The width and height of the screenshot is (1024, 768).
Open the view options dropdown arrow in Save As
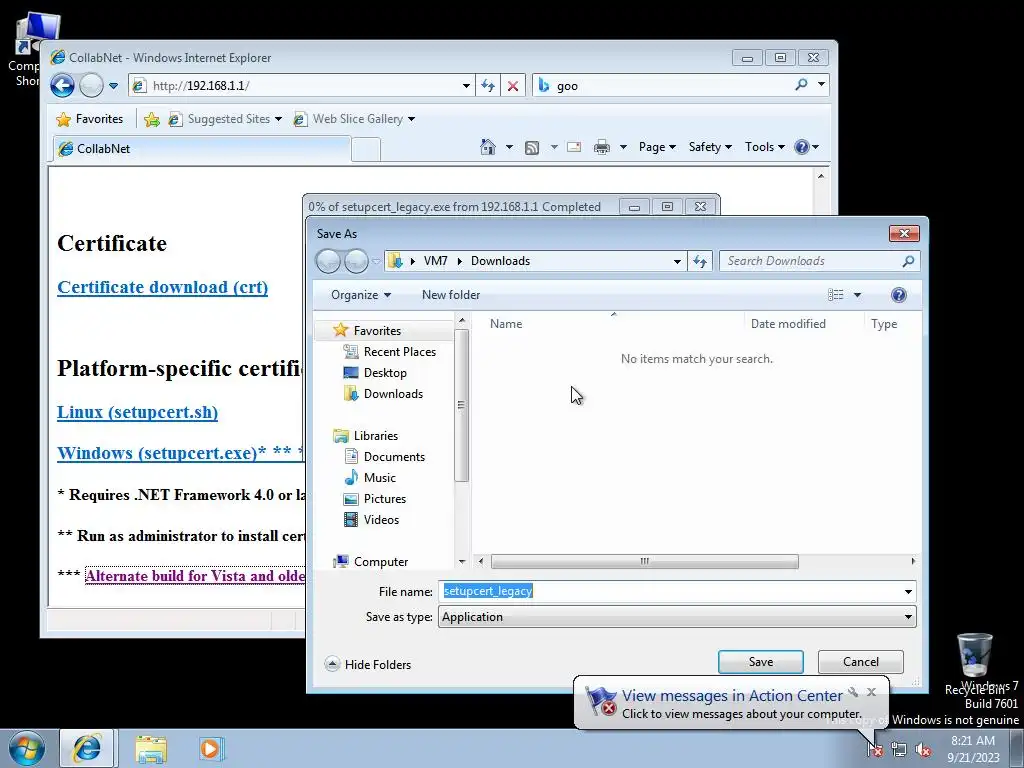pyautogui.click(x=857, y=295)
